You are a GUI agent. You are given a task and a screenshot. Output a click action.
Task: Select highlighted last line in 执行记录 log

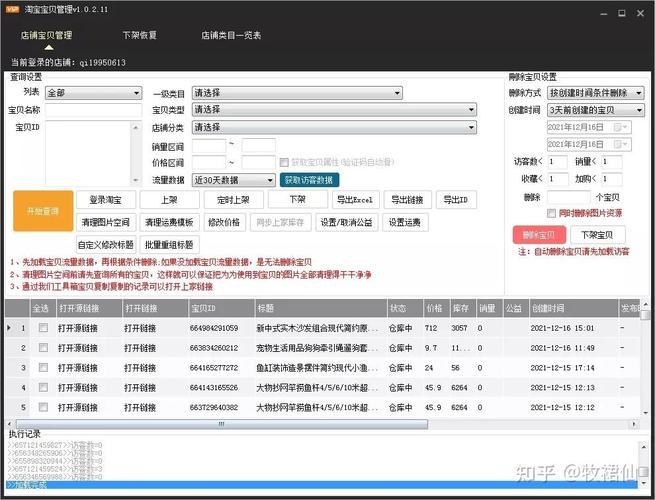[322, 485]
